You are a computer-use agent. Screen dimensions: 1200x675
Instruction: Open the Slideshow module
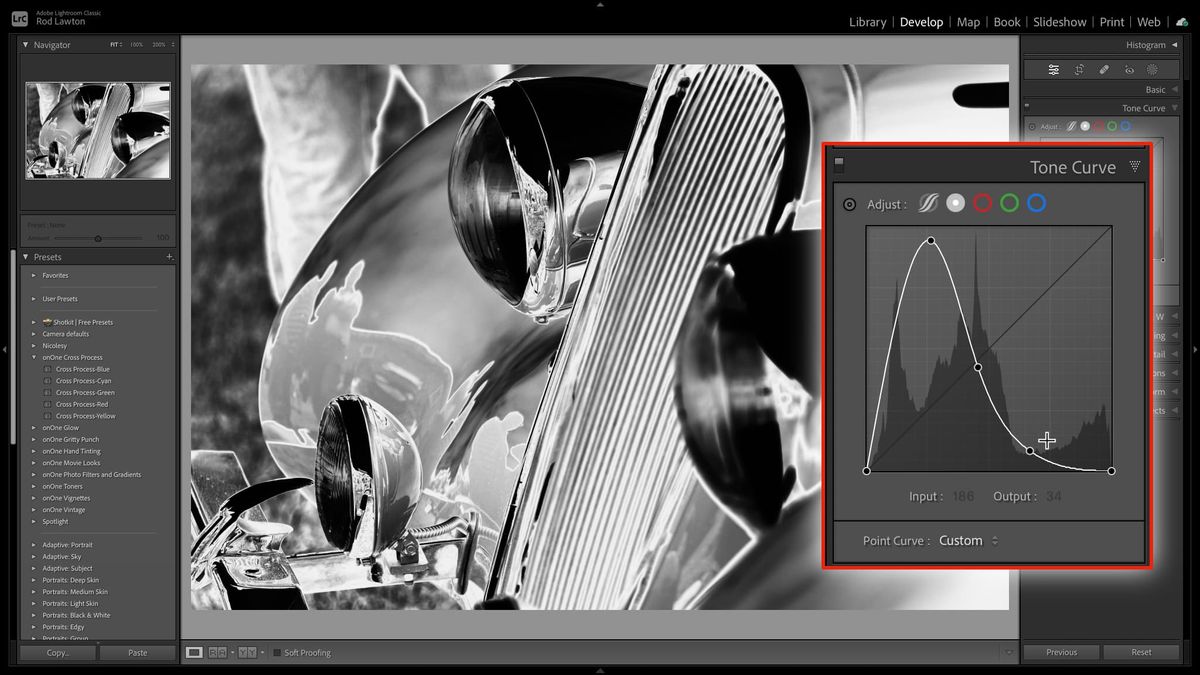(x=1060, y=21)
